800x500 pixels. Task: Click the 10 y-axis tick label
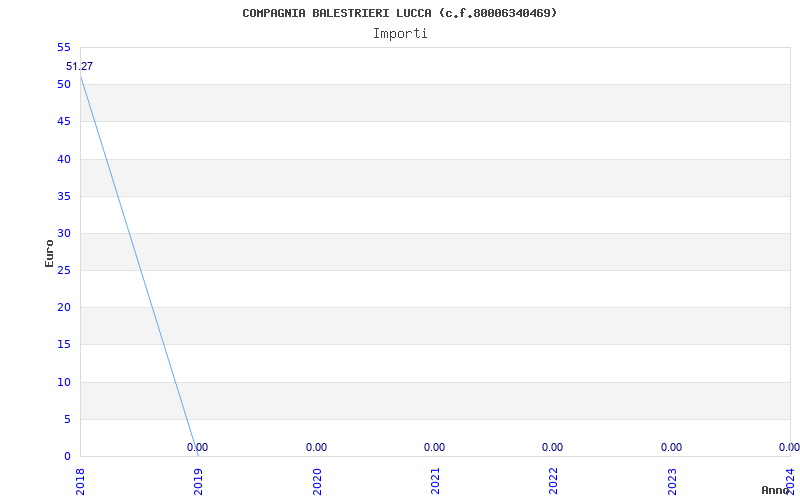pos(64,383)
